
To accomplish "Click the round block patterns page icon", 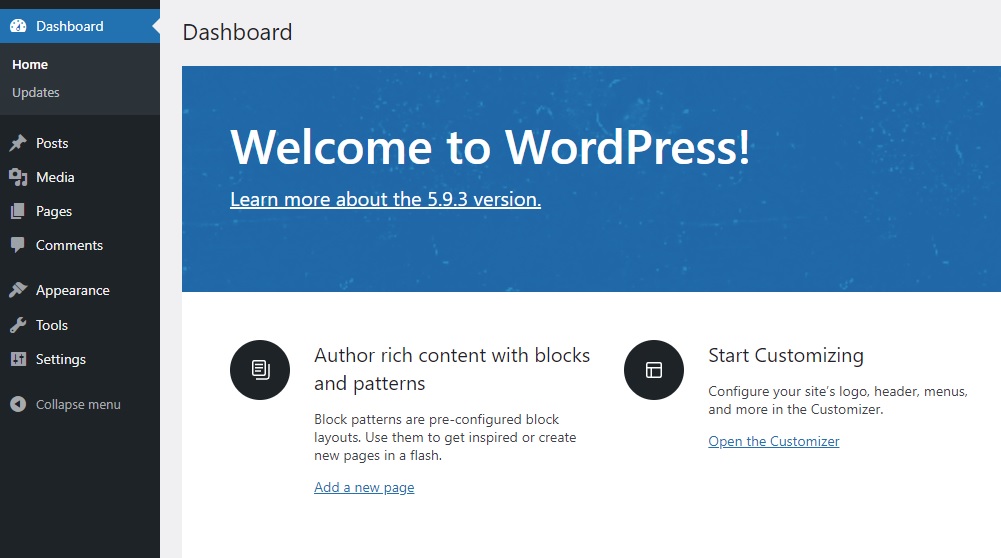I will coord(260,370).
